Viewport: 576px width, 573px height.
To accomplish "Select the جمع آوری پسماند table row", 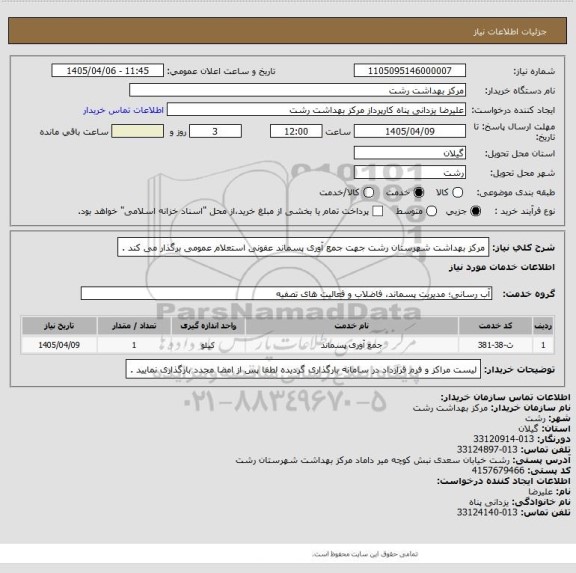I will point(288,345).
